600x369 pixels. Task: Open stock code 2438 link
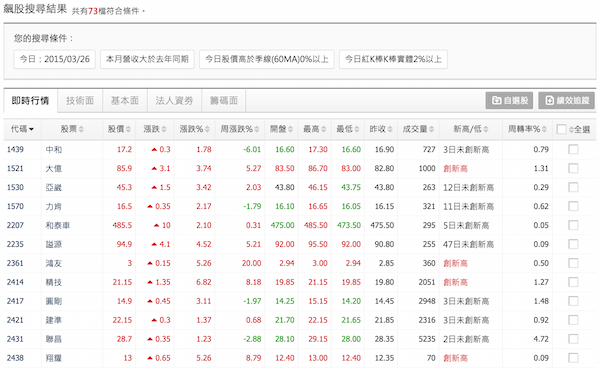[15, 358]
